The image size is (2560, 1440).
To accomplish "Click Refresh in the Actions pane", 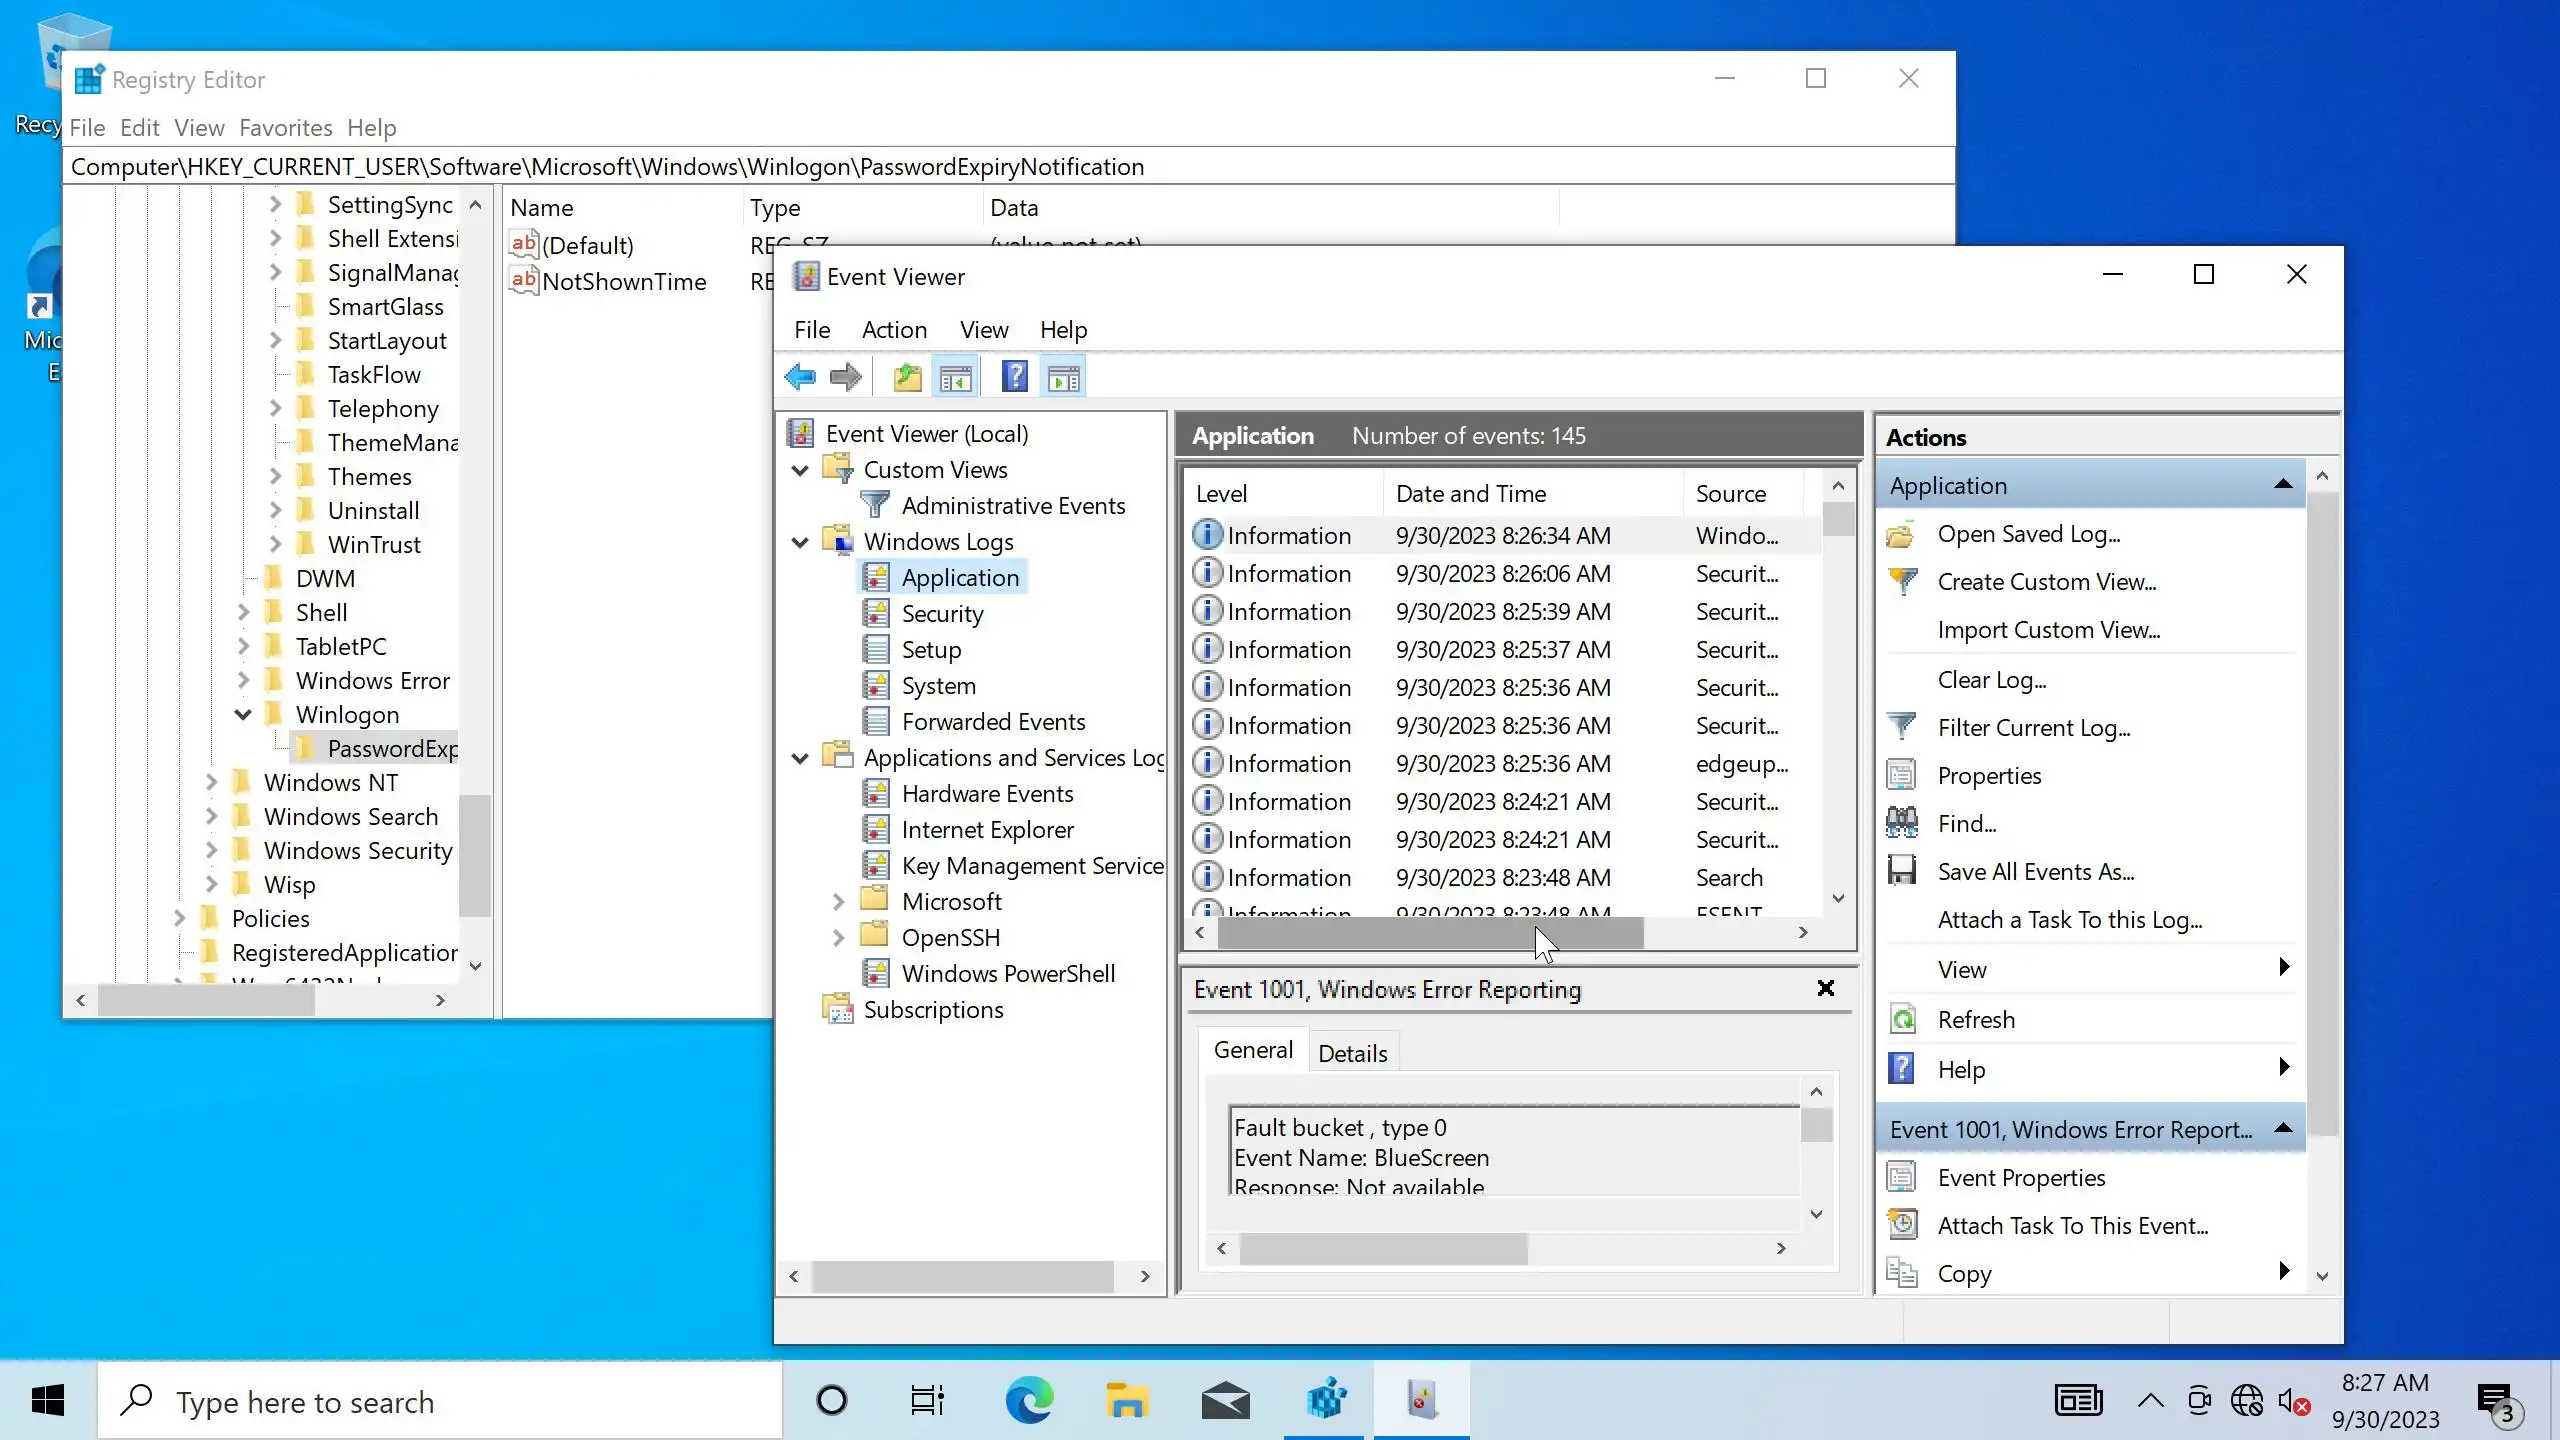I will (x=1975, y=1020).
